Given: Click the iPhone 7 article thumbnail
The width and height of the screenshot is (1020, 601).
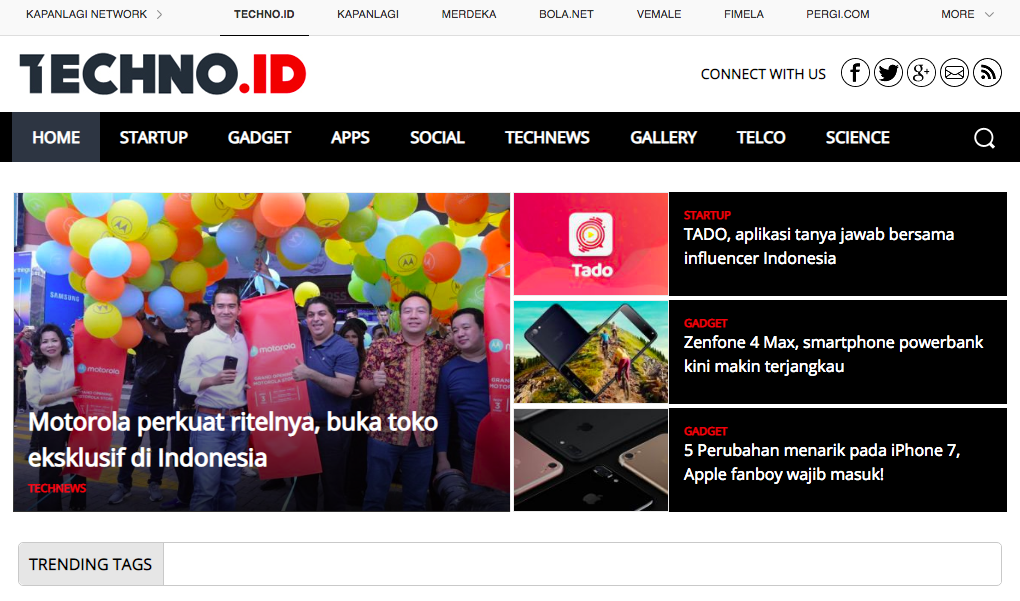Looking at the screenshot, I should click(x=591, y=460).
